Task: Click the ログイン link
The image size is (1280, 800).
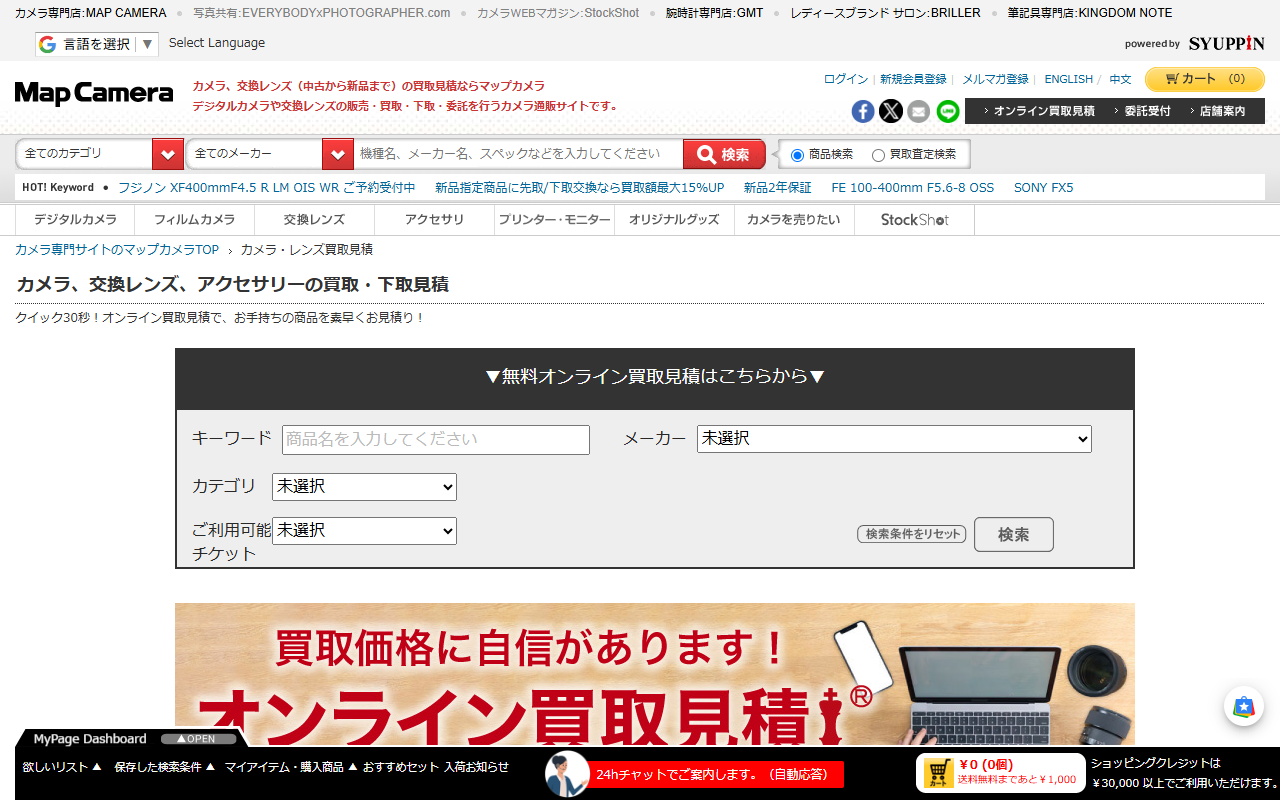Action: [x=846, y=79]
